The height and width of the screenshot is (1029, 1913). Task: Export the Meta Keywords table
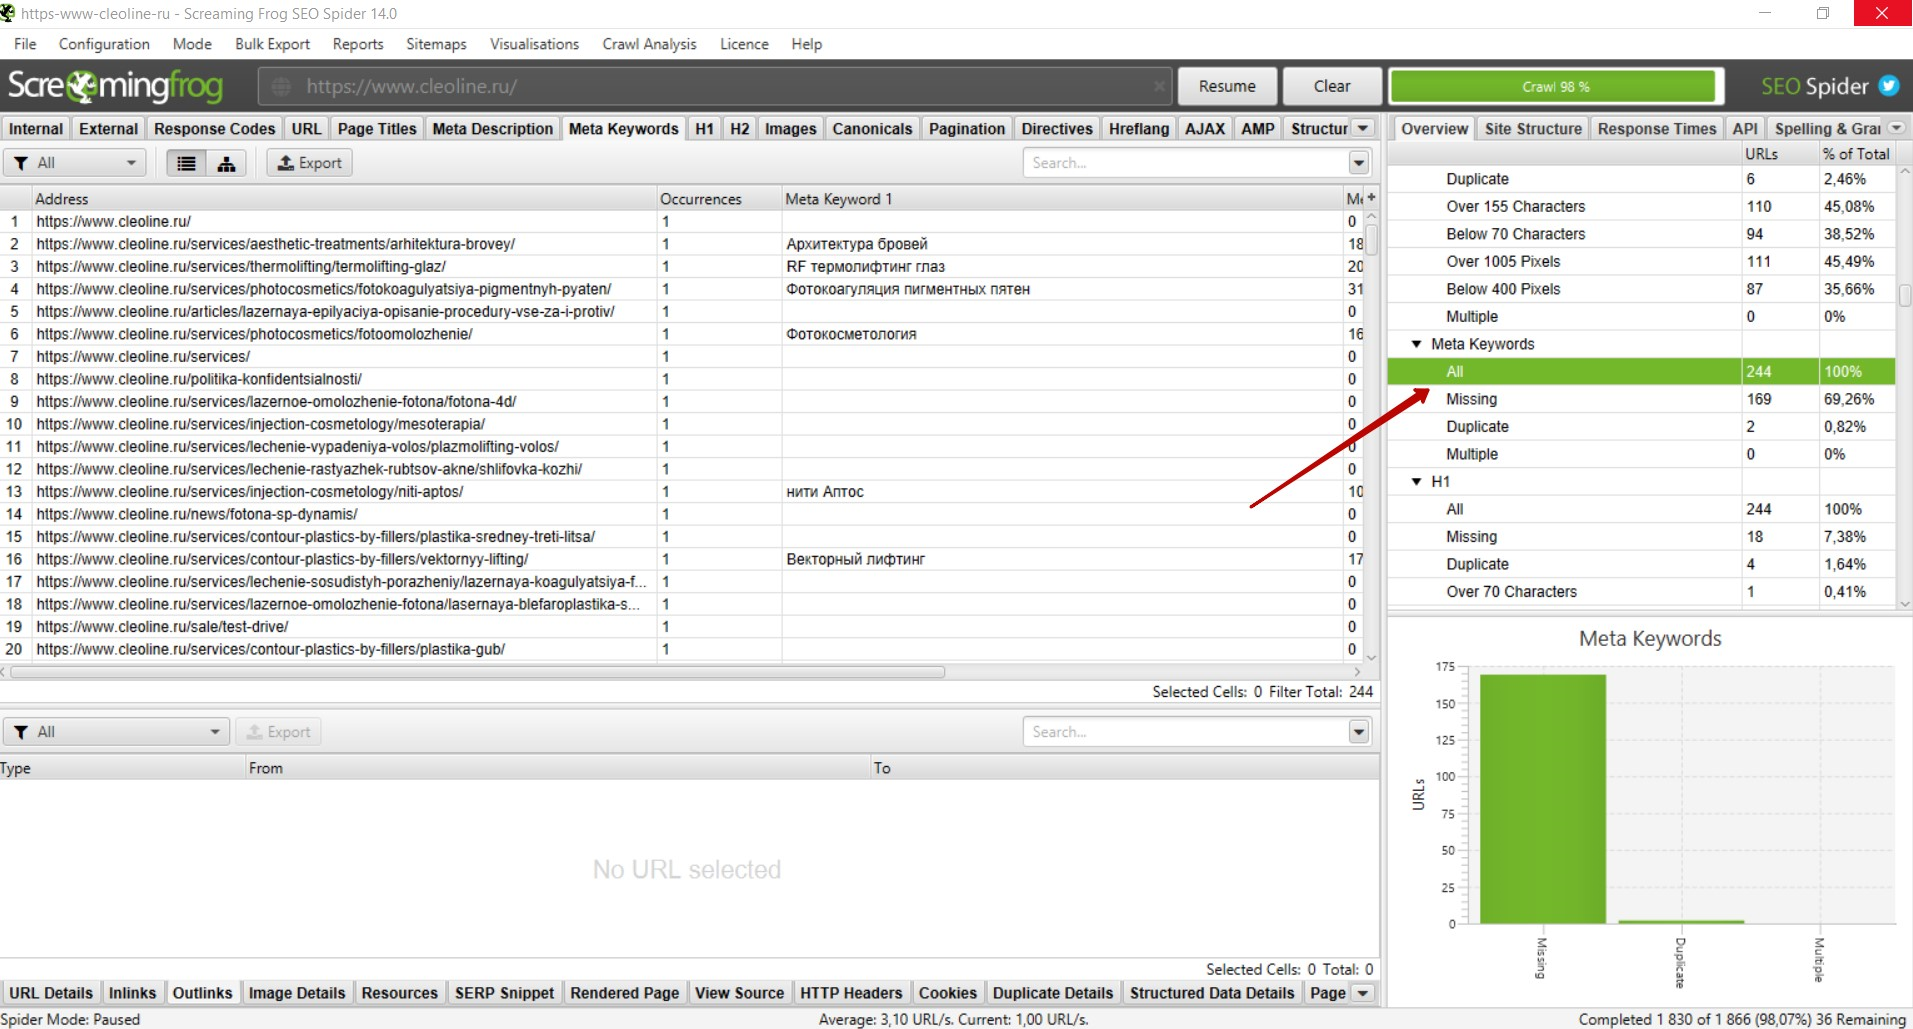click(310, 163)
